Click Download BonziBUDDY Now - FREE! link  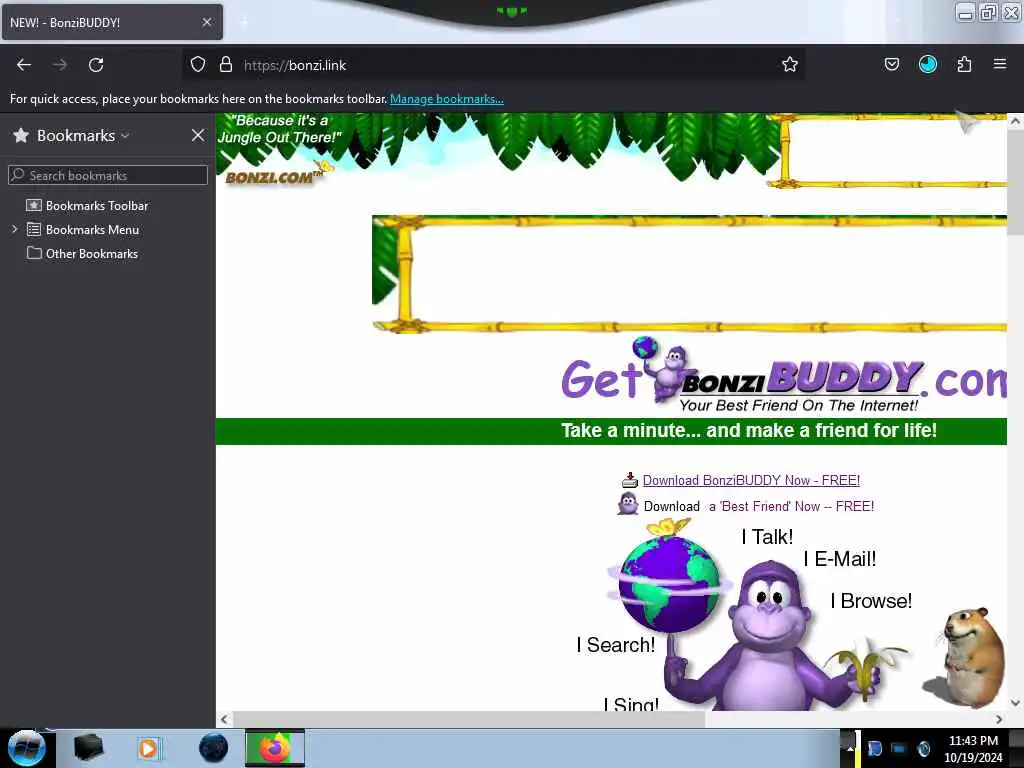pos(751,481)
